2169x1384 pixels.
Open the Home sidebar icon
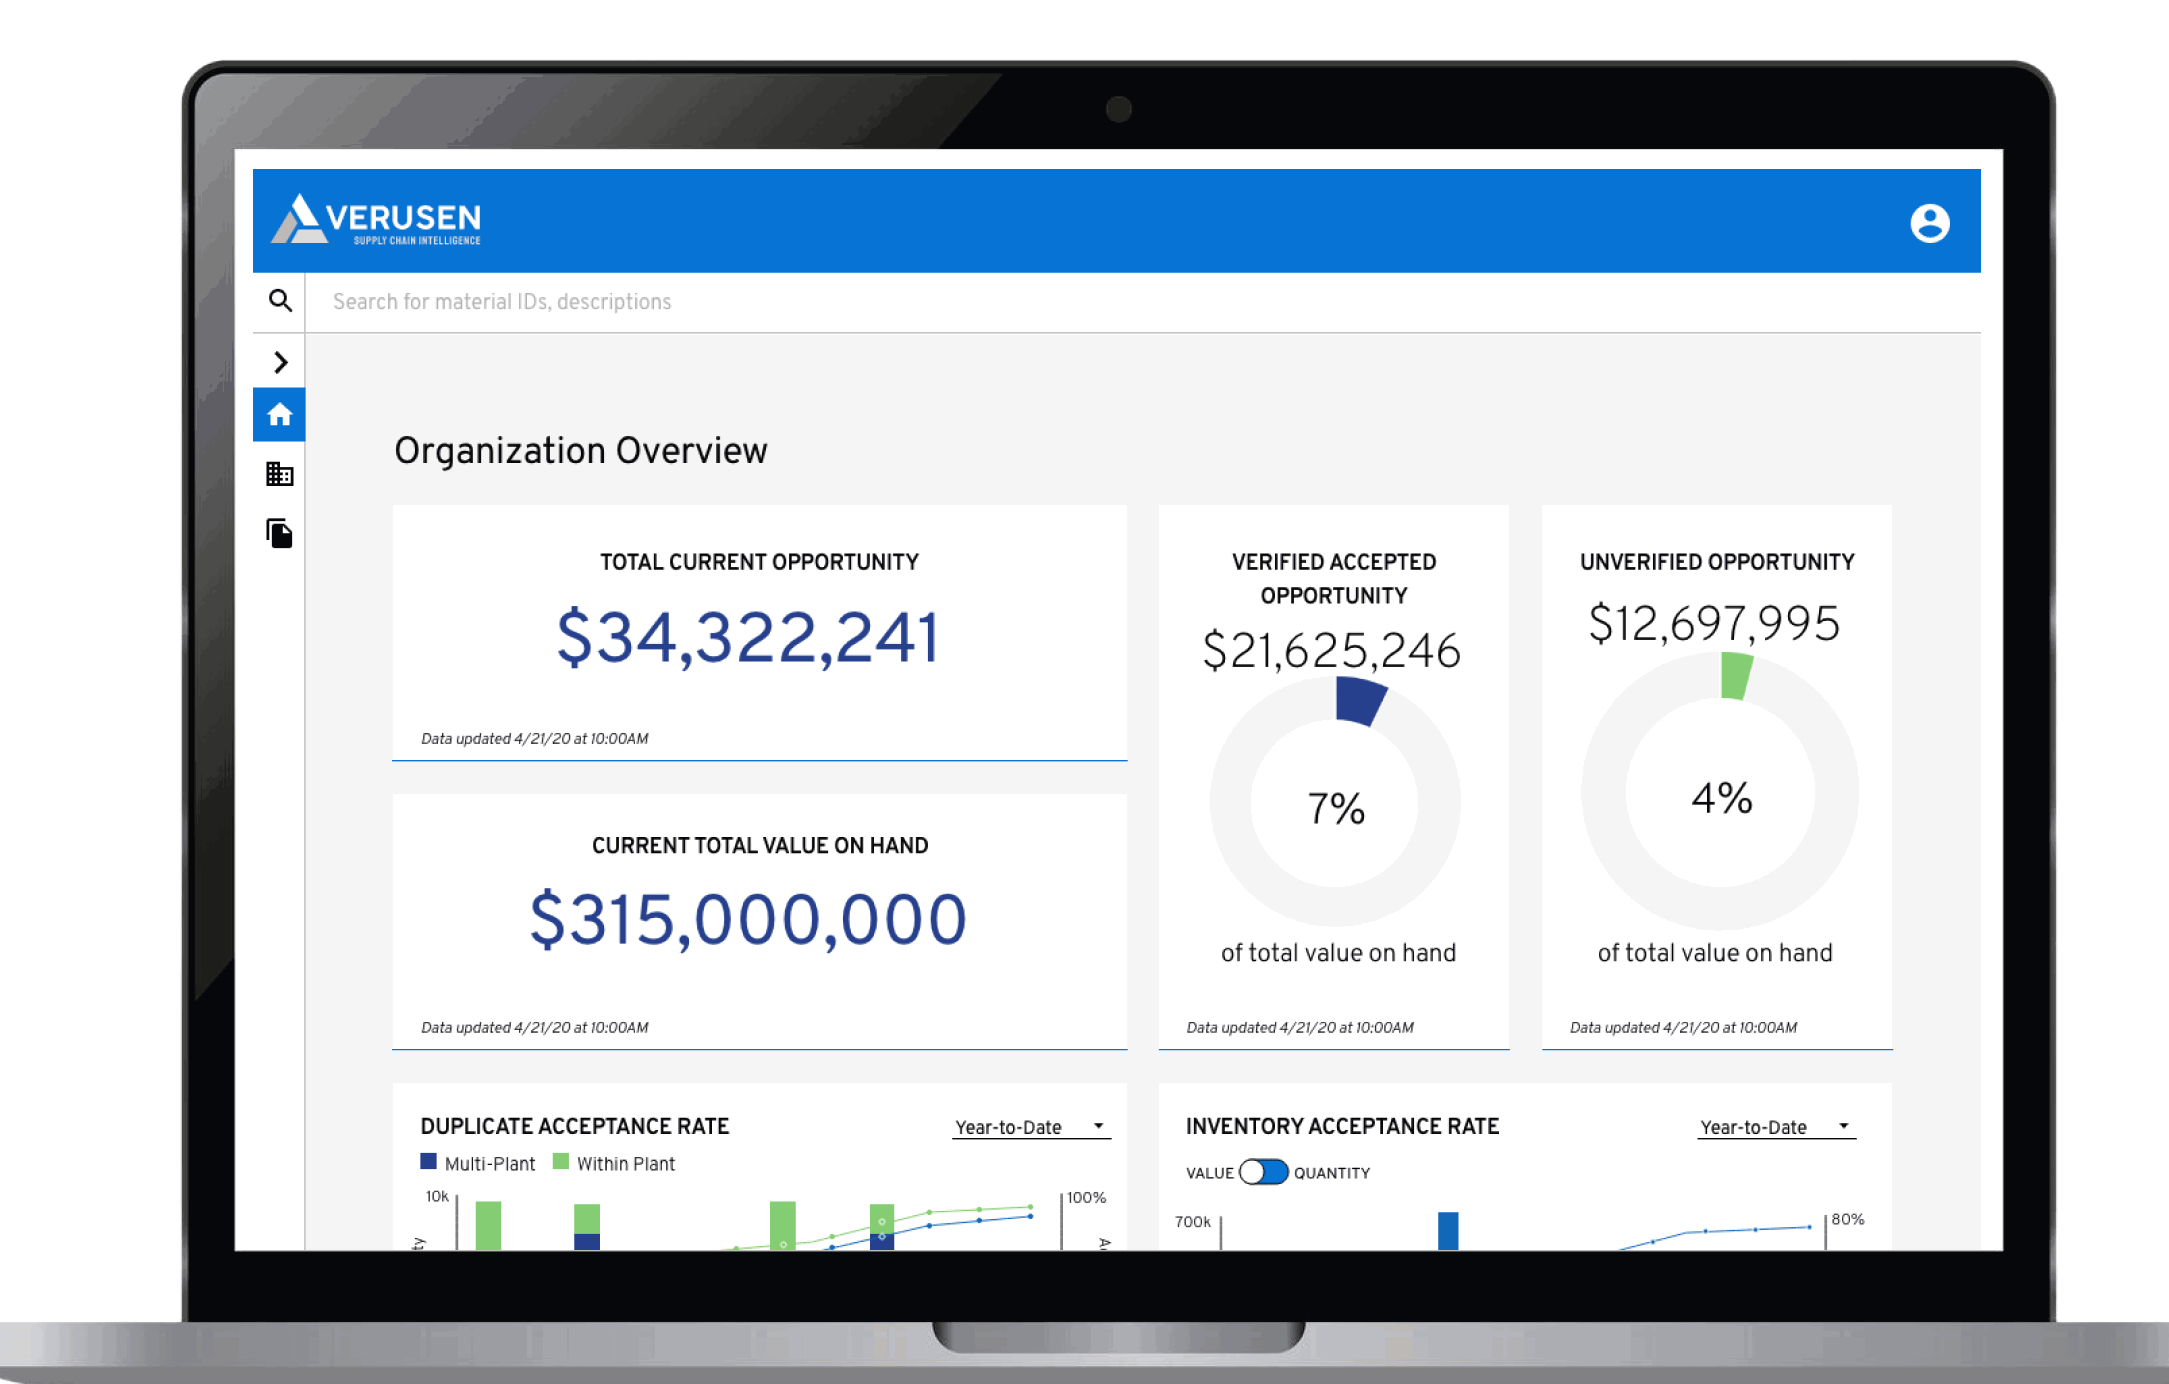(x=279, y=414)
